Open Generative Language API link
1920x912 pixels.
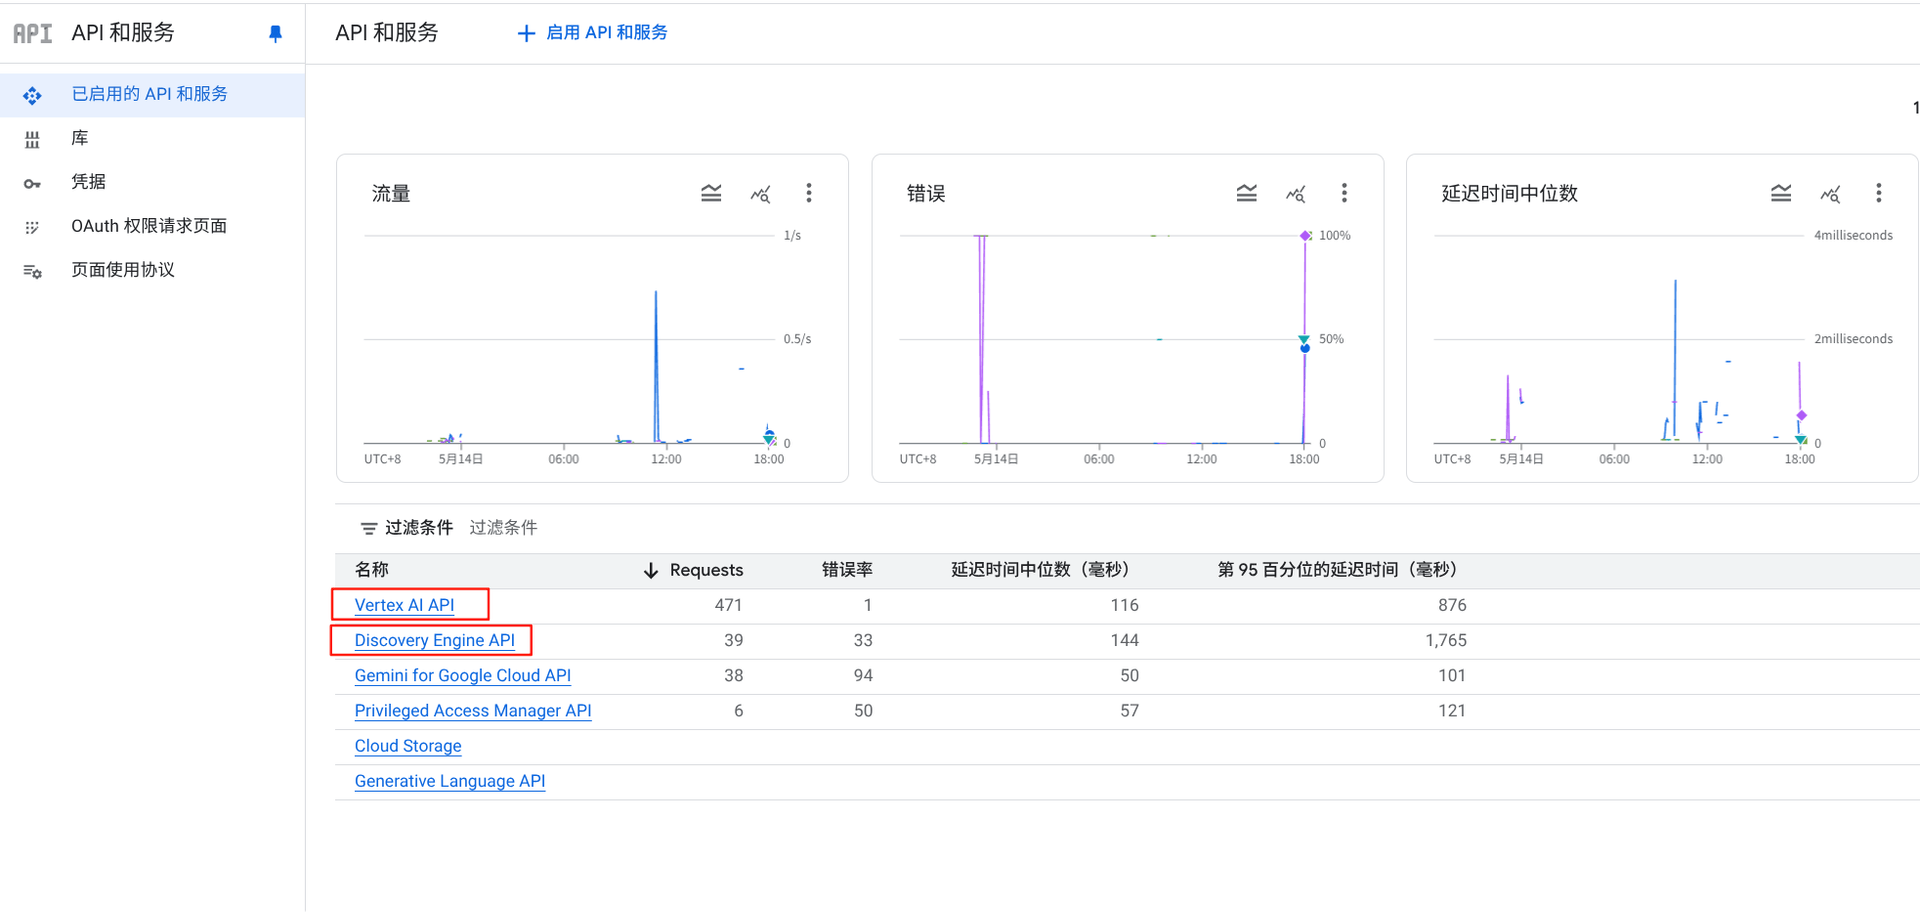(x=449, y=781)
